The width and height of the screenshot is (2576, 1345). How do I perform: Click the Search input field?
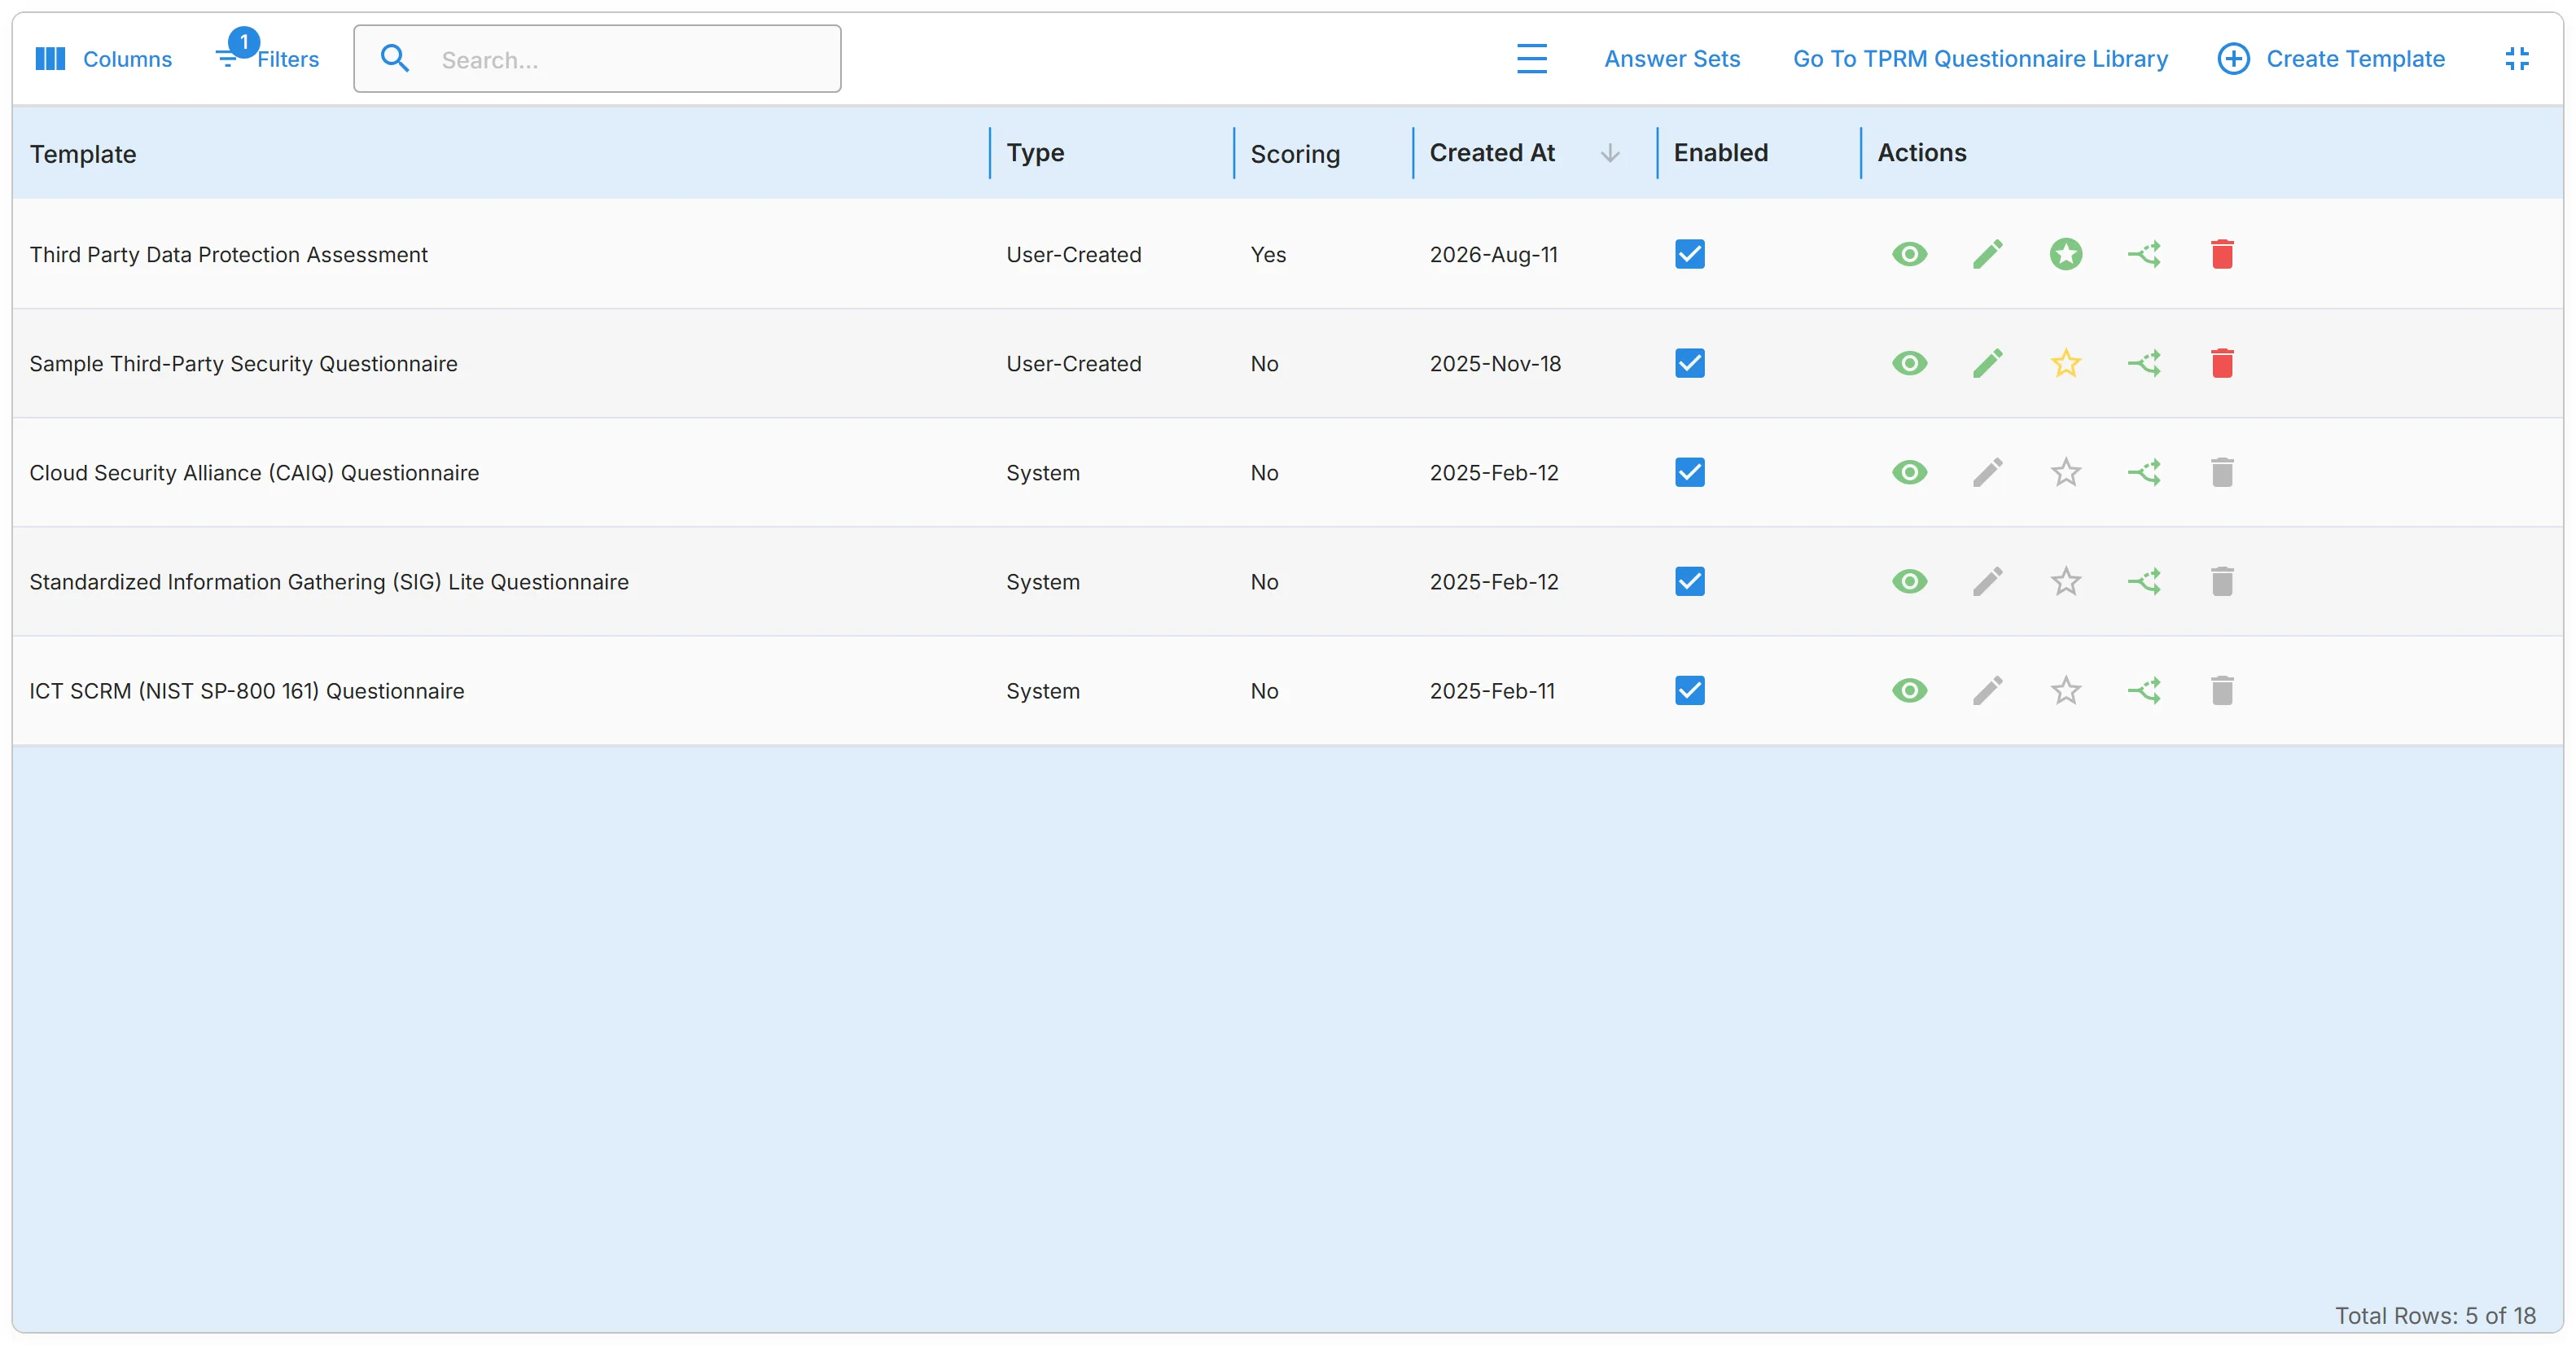click(x=597, y=59)
